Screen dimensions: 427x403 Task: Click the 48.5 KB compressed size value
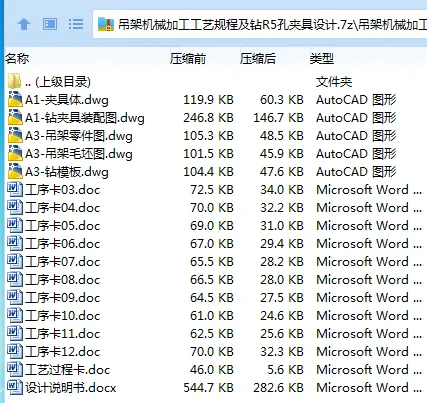(x=282, y=136)
